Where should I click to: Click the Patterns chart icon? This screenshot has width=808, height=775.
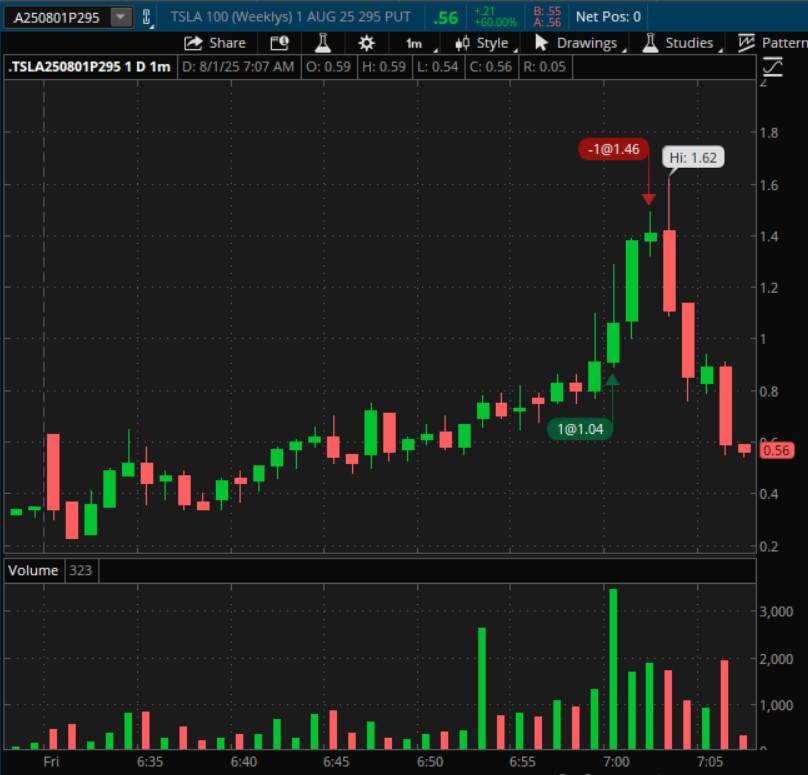746,43
